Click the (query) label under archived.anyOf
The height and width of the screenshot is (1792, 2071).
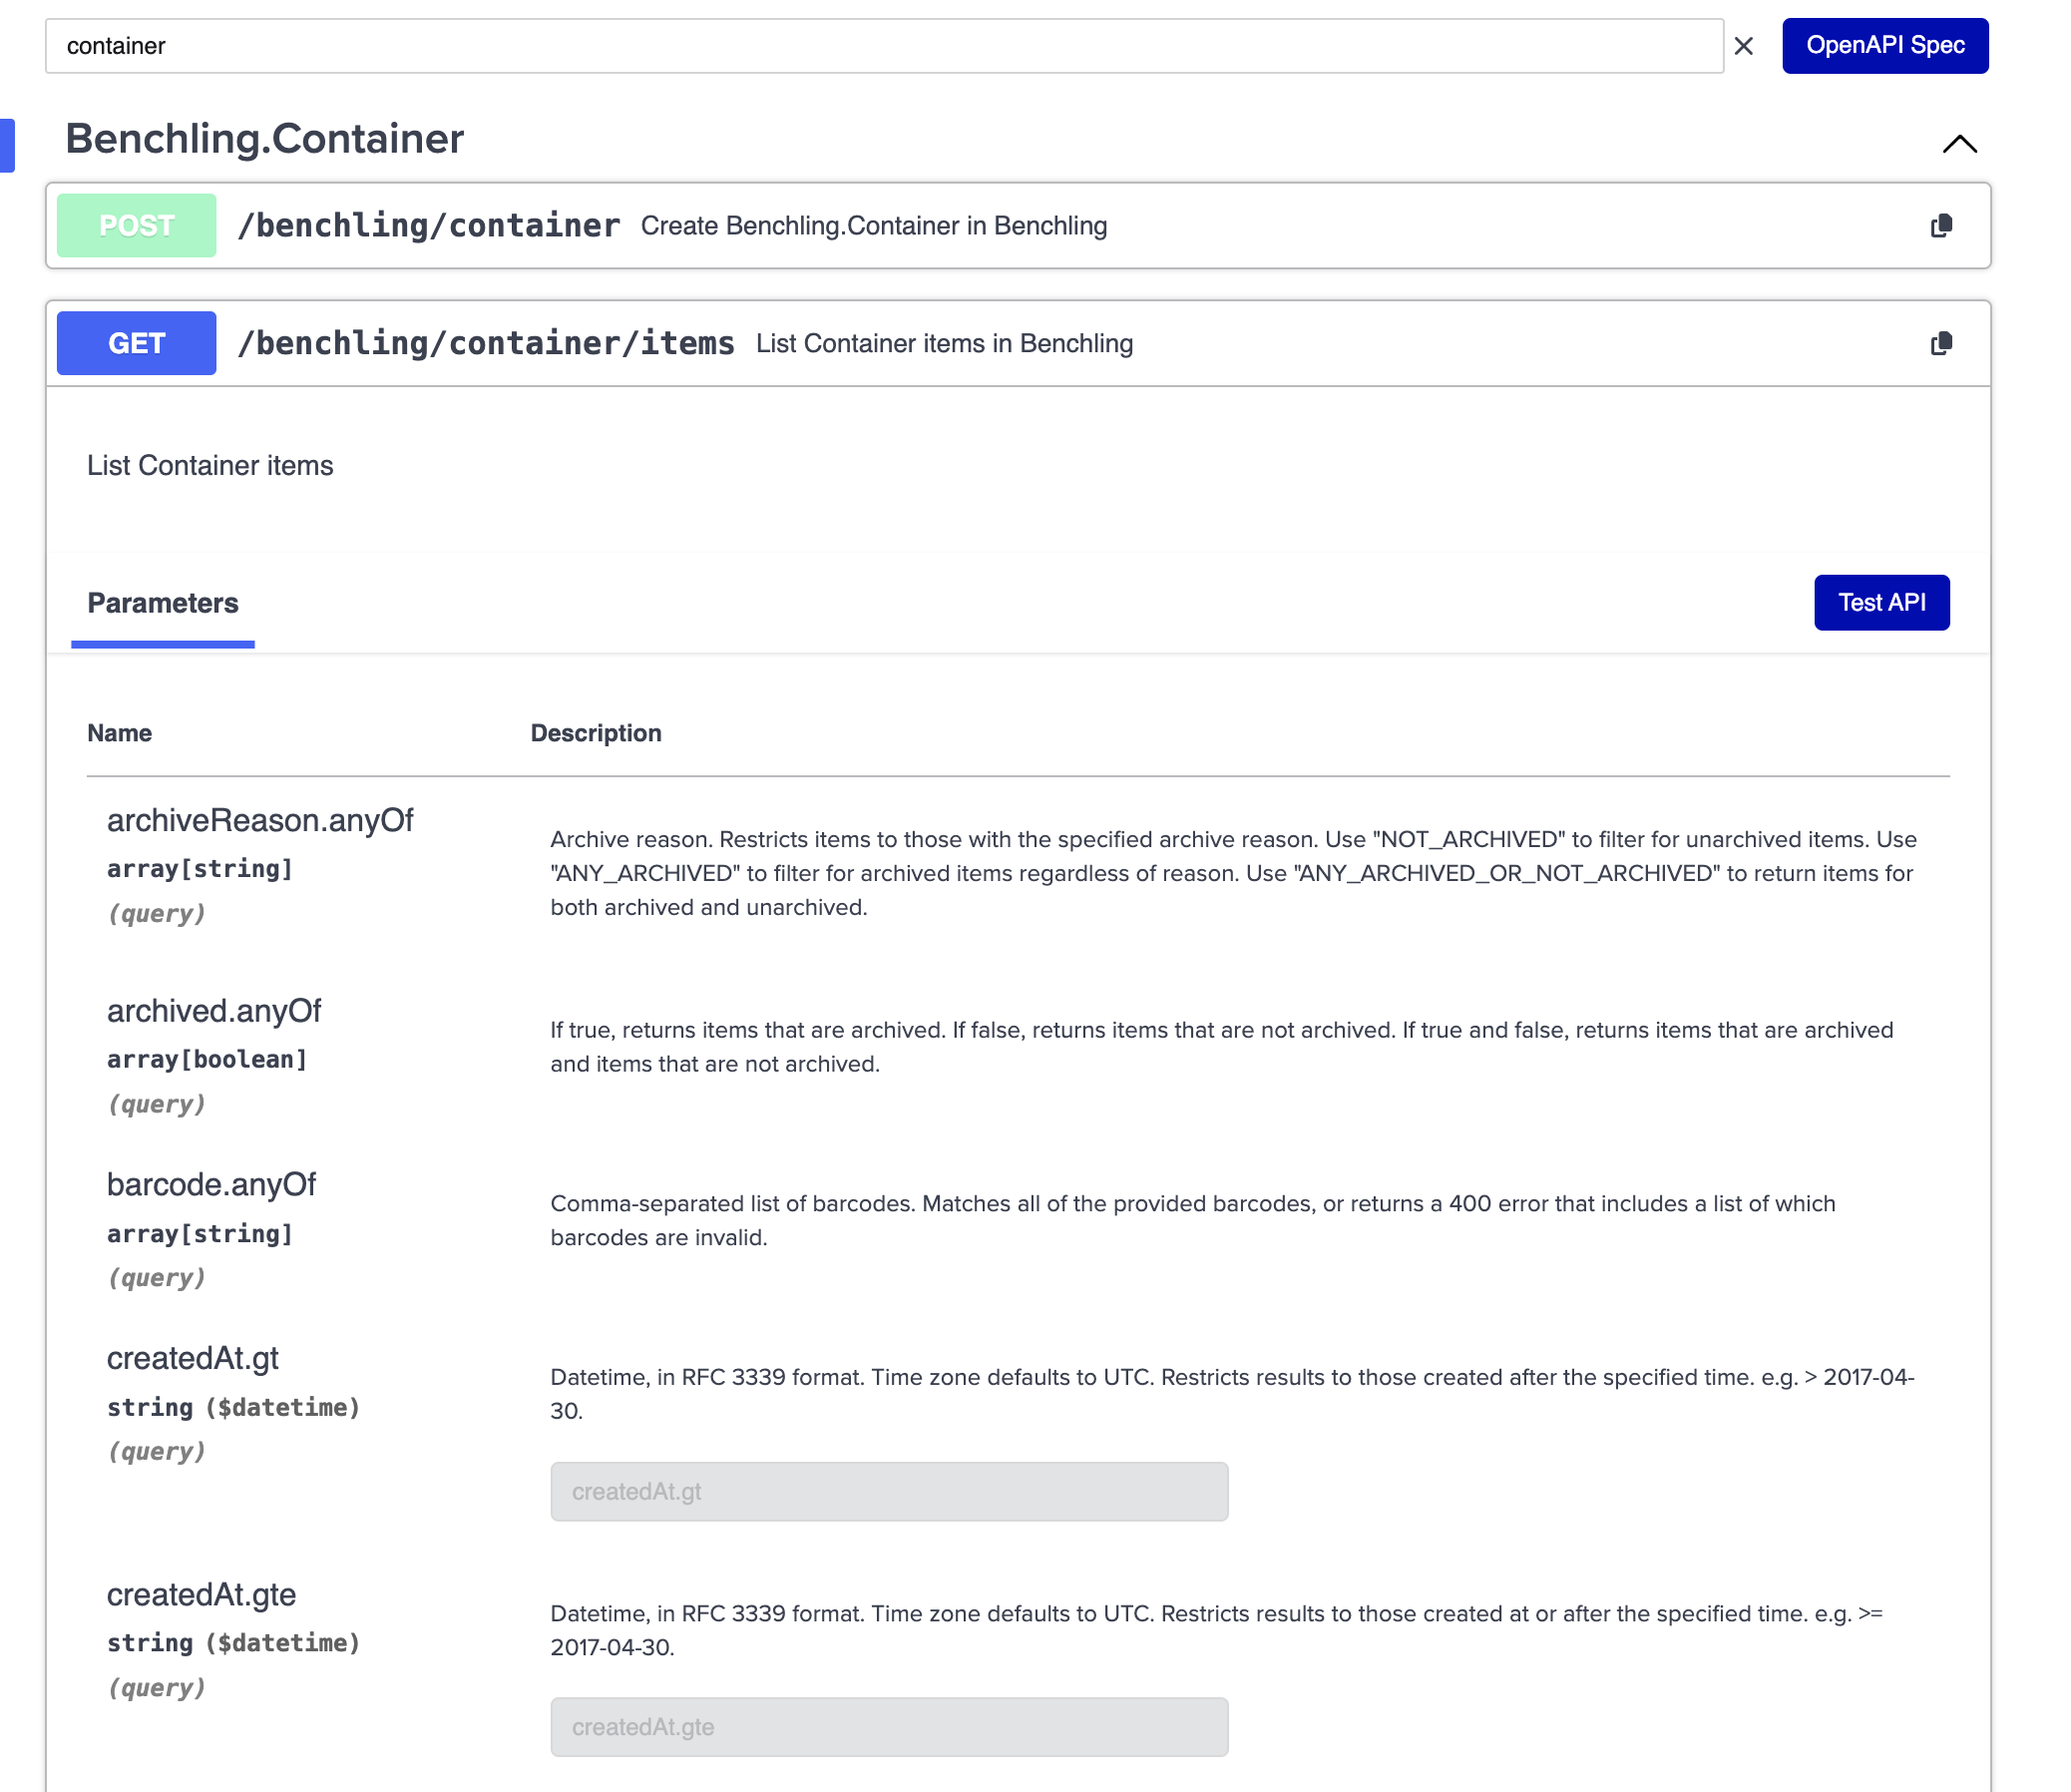pos(156,1105)
